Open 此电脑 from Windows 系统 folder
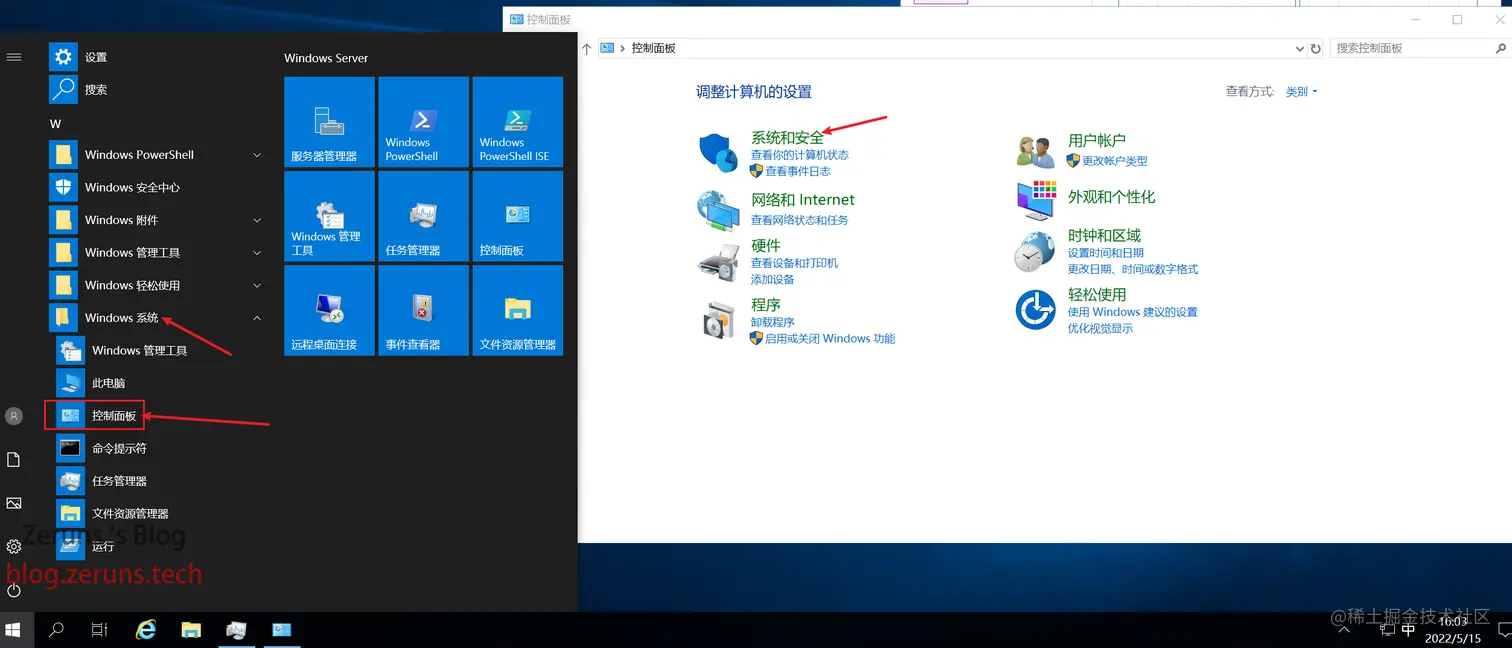1512x648 pixels. pyautogui.click(x=108, y=383)
